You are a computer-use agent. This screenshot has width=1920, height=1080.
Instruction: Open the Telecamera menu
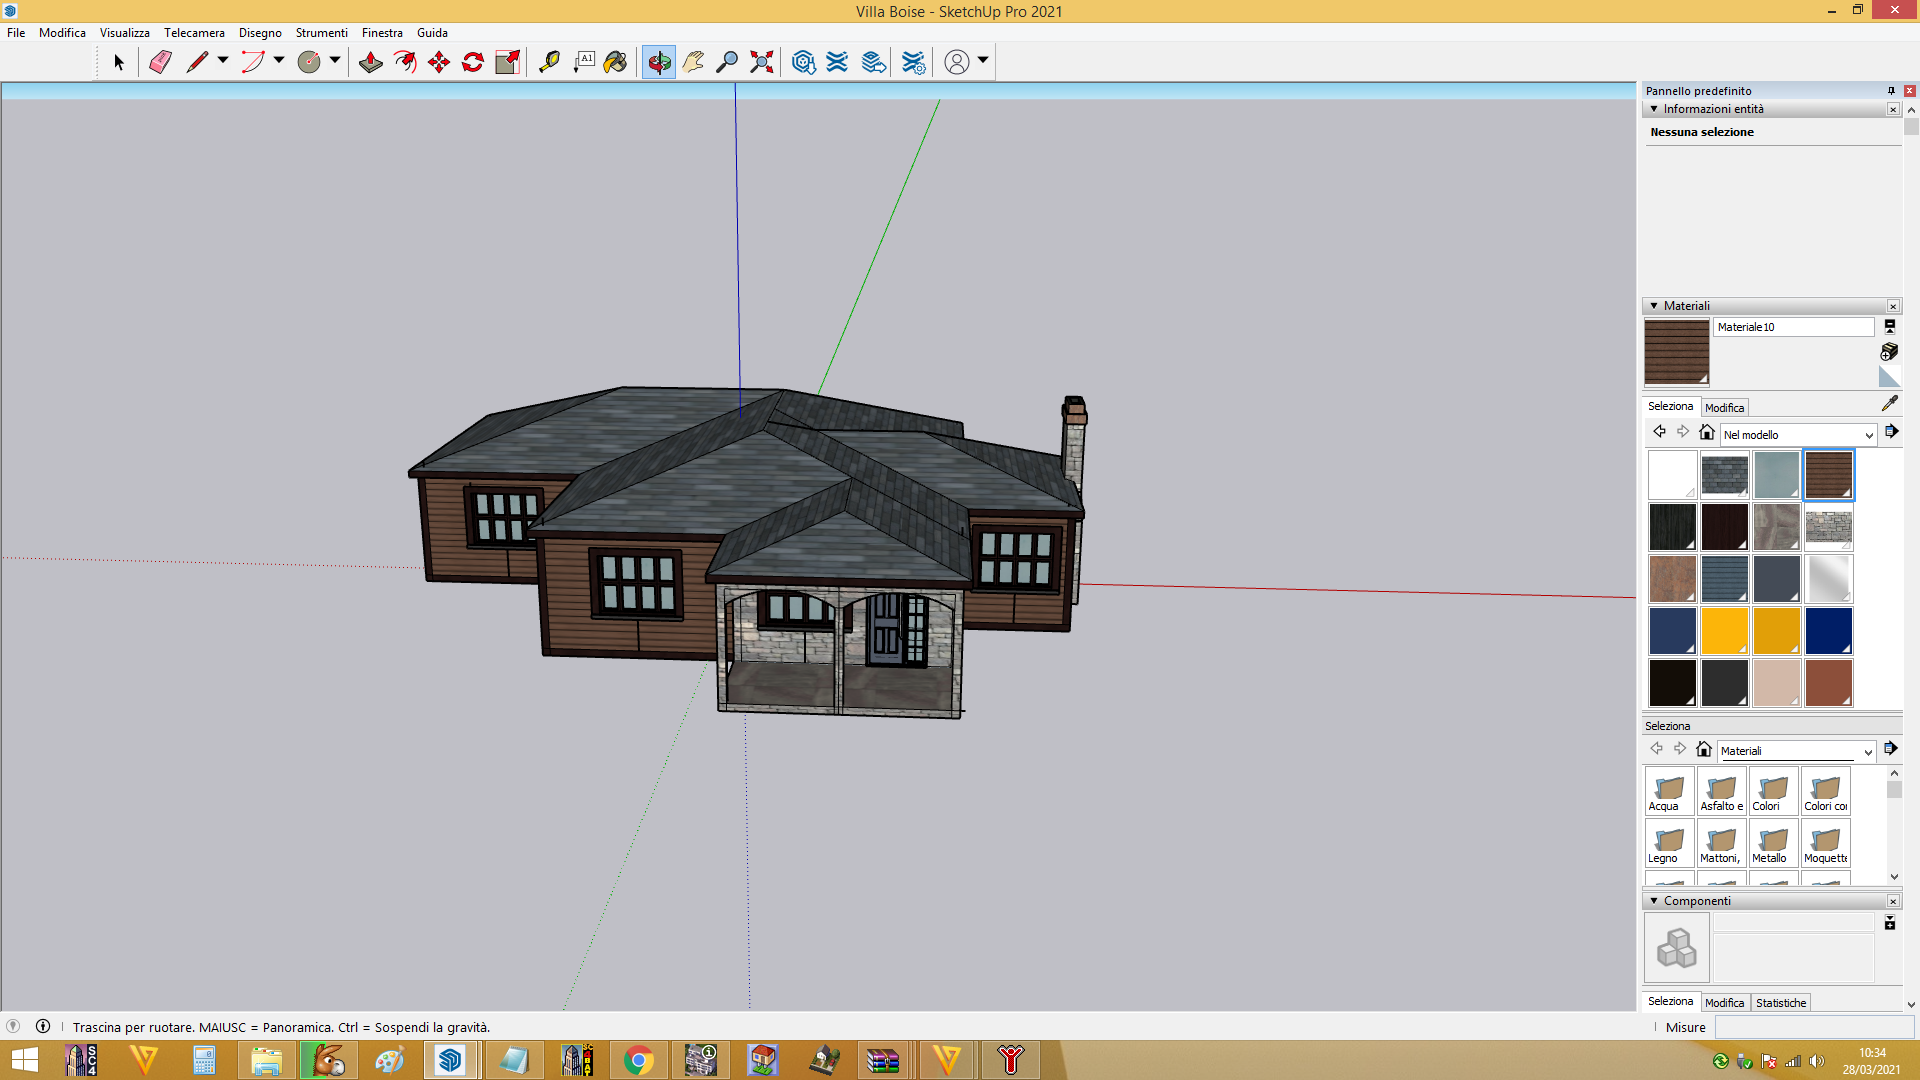pos(194,33)
